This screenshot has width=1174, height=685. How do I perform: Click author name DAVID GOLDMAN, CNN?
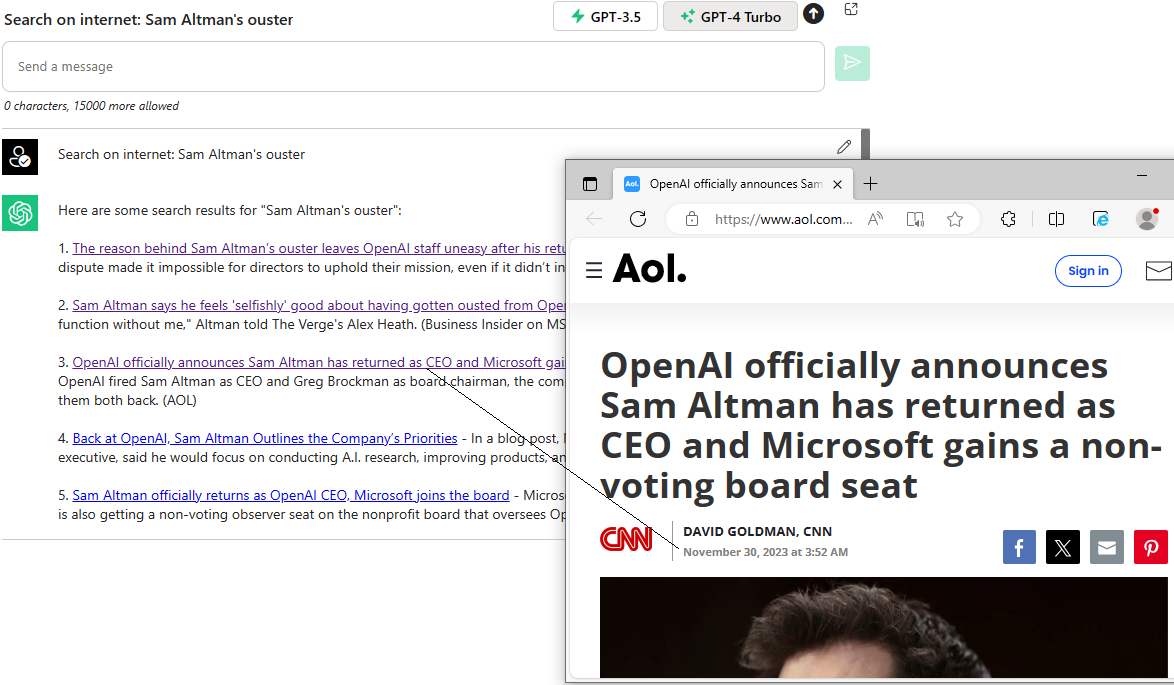point(757,532)
